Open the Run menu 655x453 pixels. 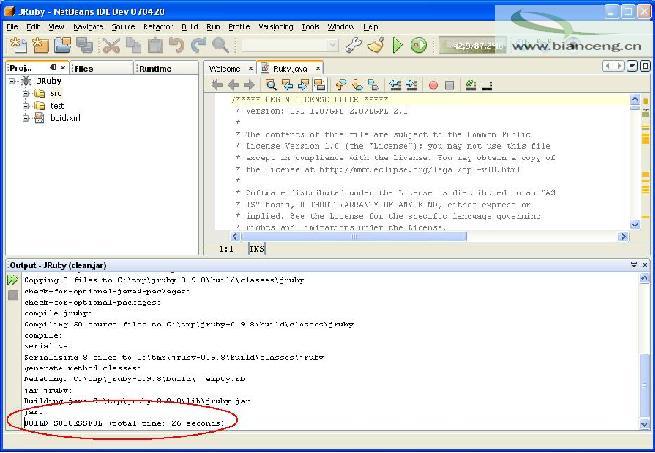click(x=213, y=27)
